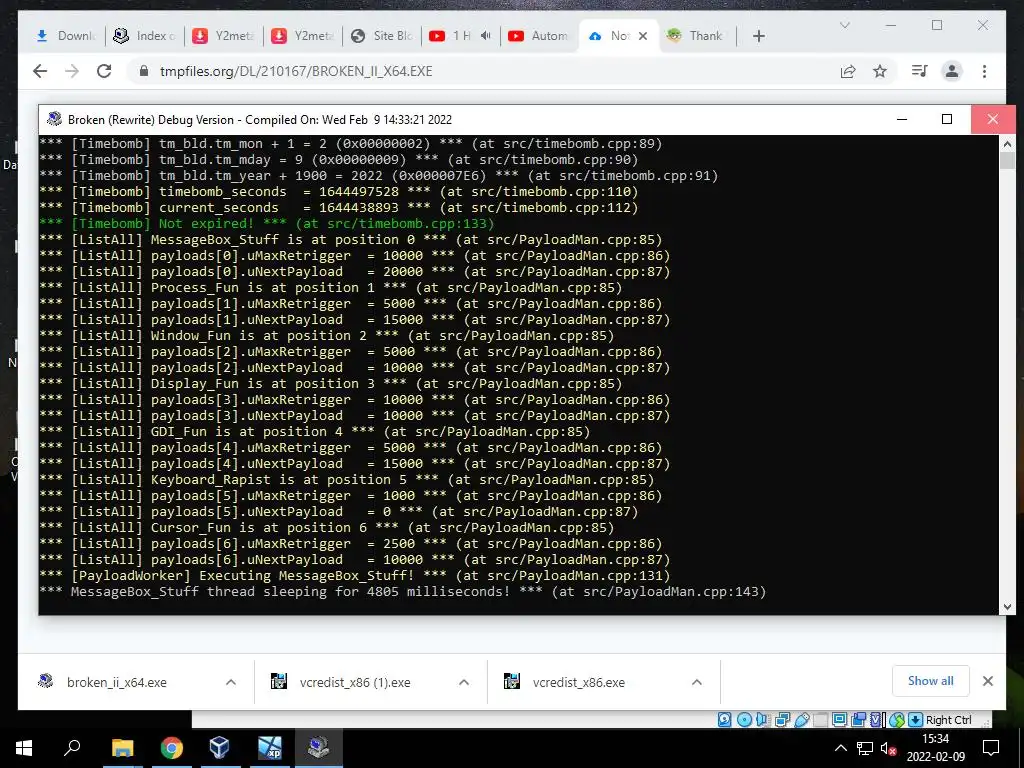The image size is (1024, 768).
Task: Open the XP virtual machine taskbar icon
Action: coord(269,748)
